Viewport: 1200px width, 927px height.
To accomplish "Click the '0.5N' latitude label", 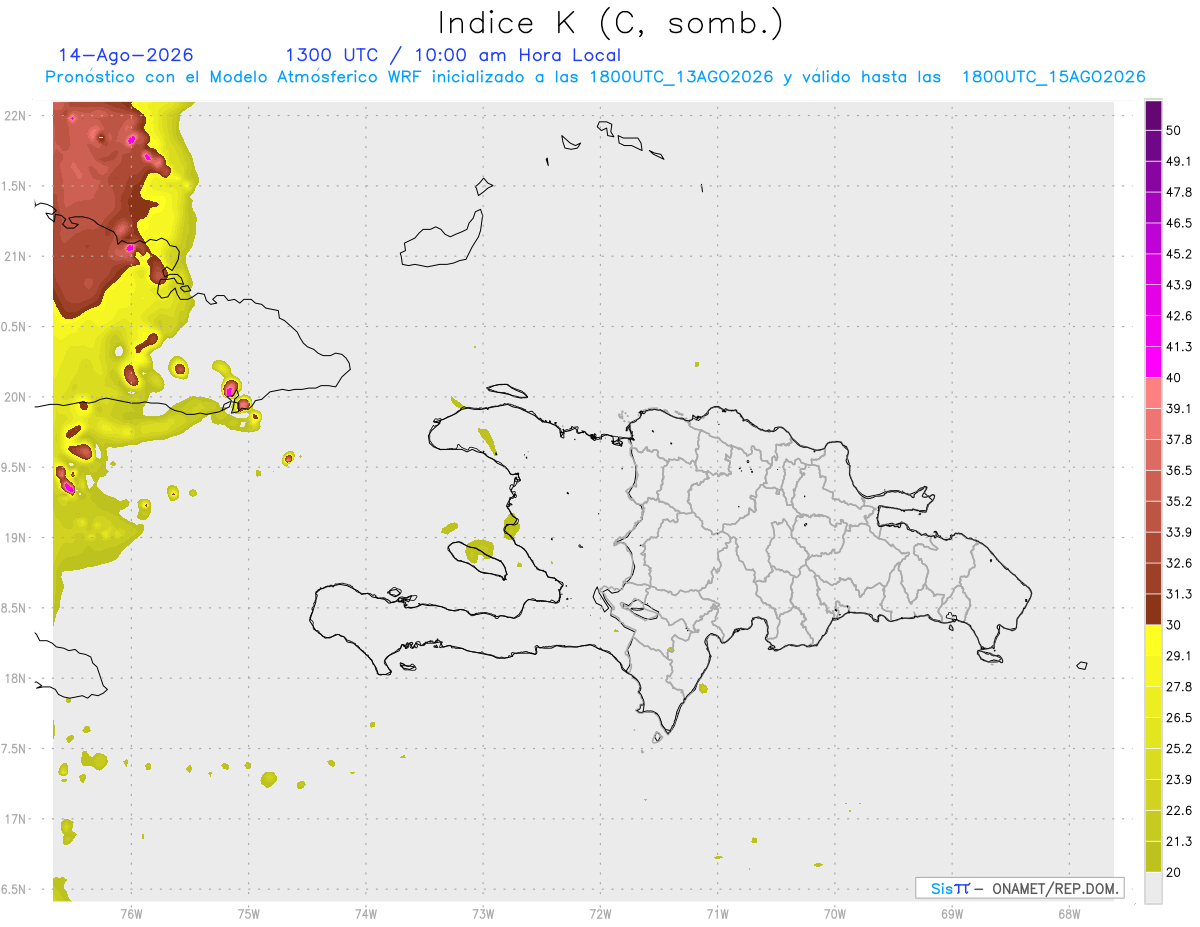I will point(15,327).
